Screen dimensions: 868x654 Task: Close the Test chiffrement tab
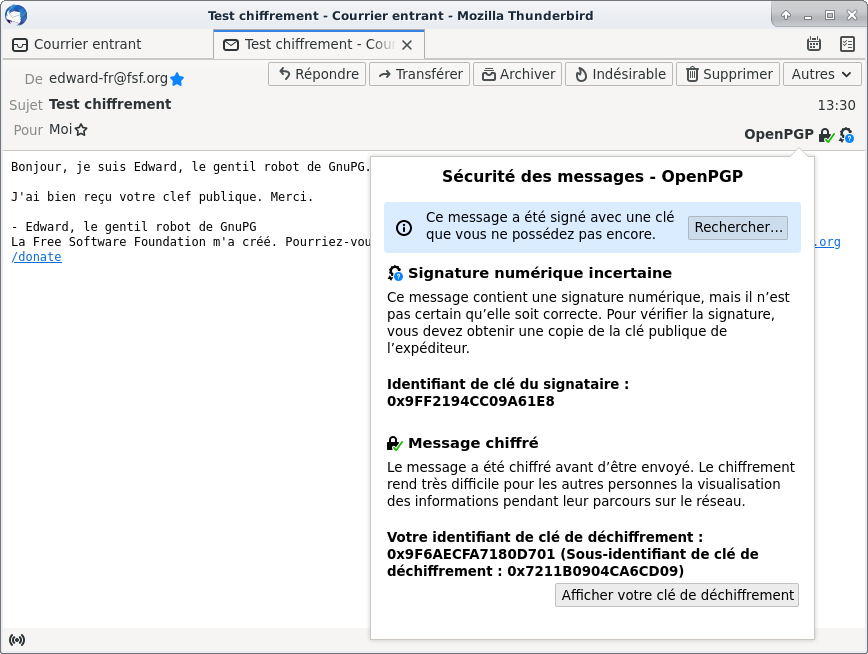click(x=407, y=45)
